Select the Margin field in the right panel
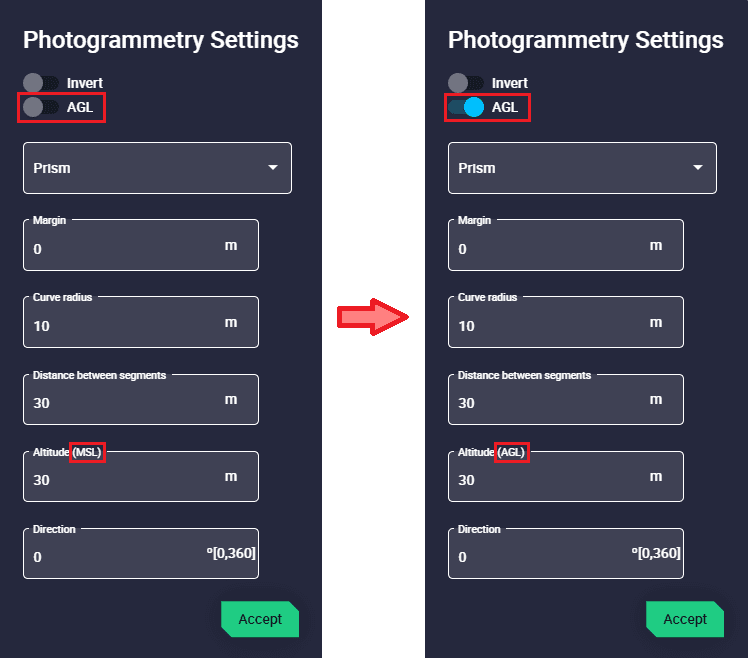The width and height of the screenshot is (748, 658). pyautogui.click(x=550, y=248)
